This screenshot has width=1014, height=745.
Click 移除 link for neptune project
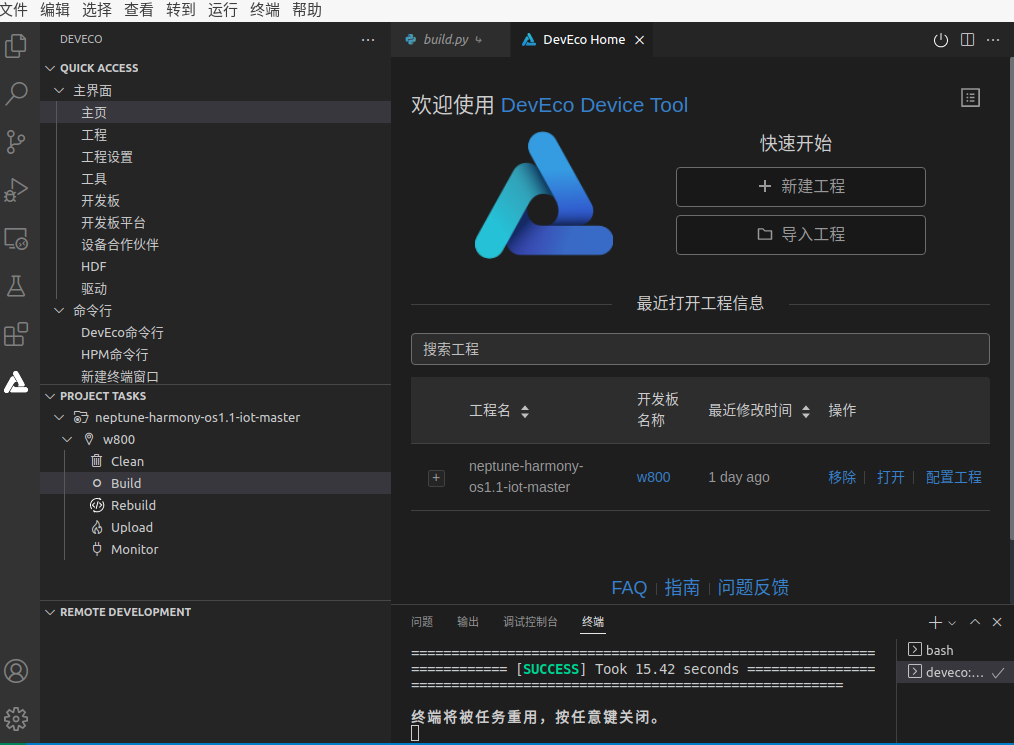842,477
